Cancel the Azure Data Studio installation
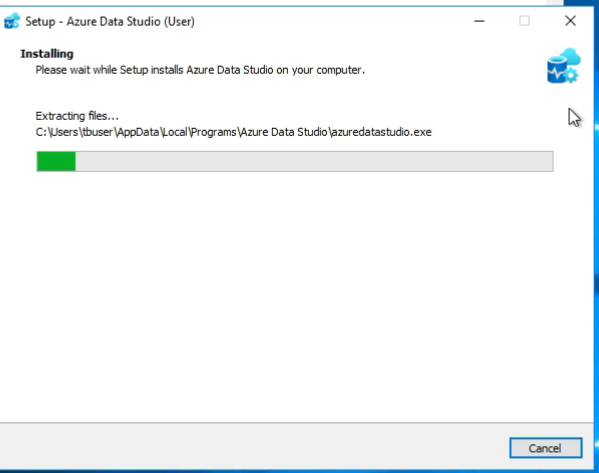Viewport: 599px width, 473px height. tap(546, 448)
